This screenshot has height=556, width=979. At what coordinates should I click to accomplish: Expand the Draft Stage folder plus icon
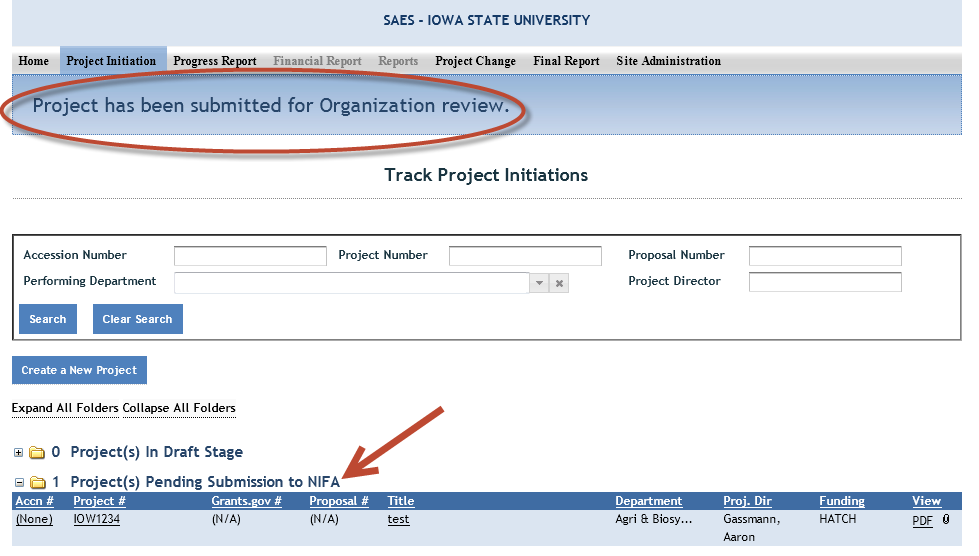tap(18, 453)
